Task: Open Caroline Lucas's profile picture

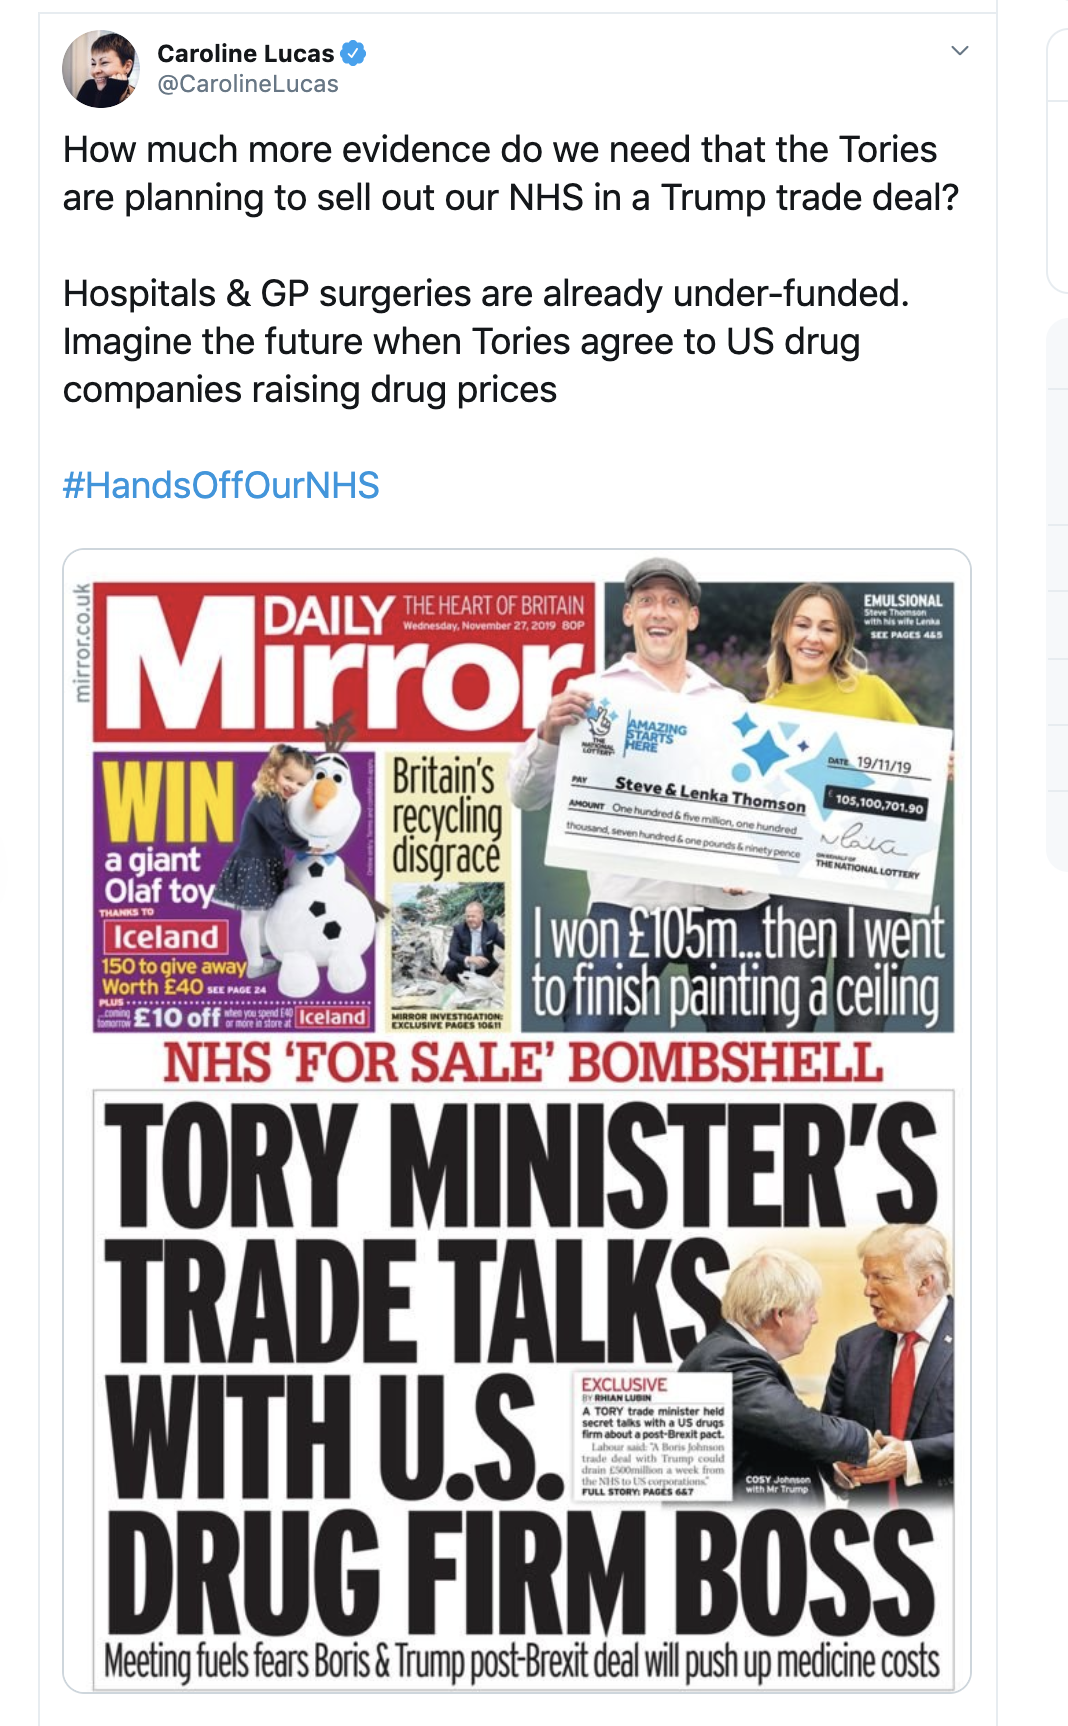Action: point(100,68)
